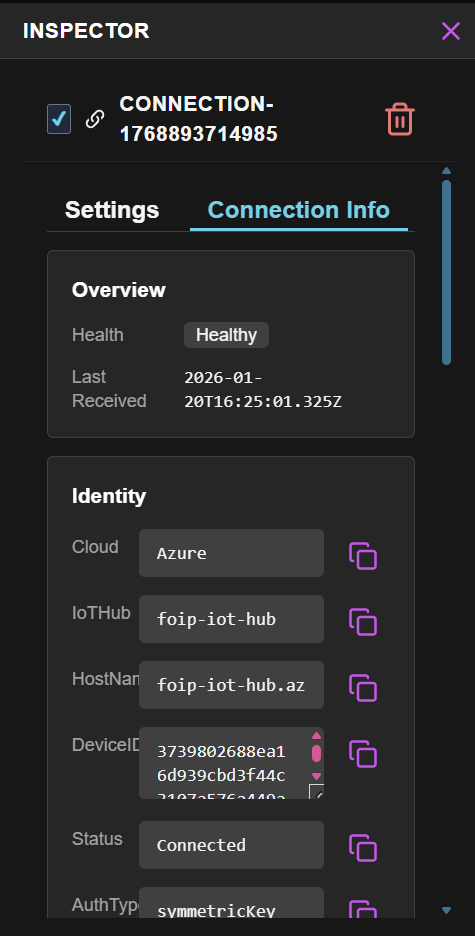Copy the Cloud value Azure
The height and width of the screenshot is (936, 475).
click(363, 556)
